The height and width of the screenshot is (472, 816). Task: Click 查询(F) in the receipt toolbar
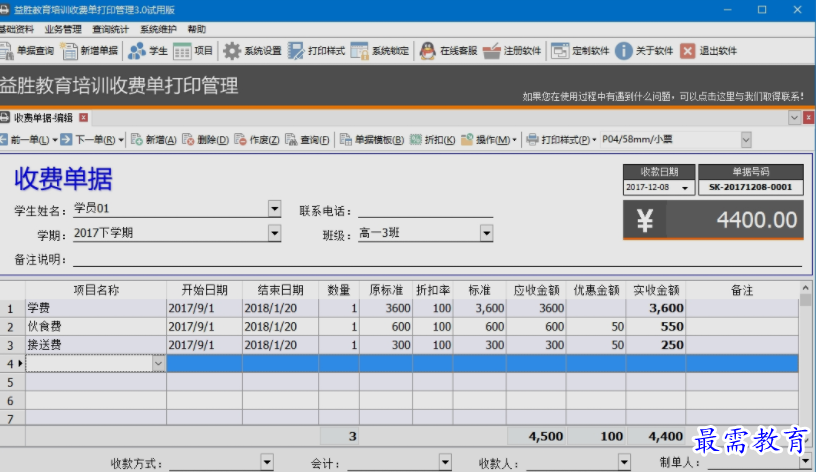point(308,139)
